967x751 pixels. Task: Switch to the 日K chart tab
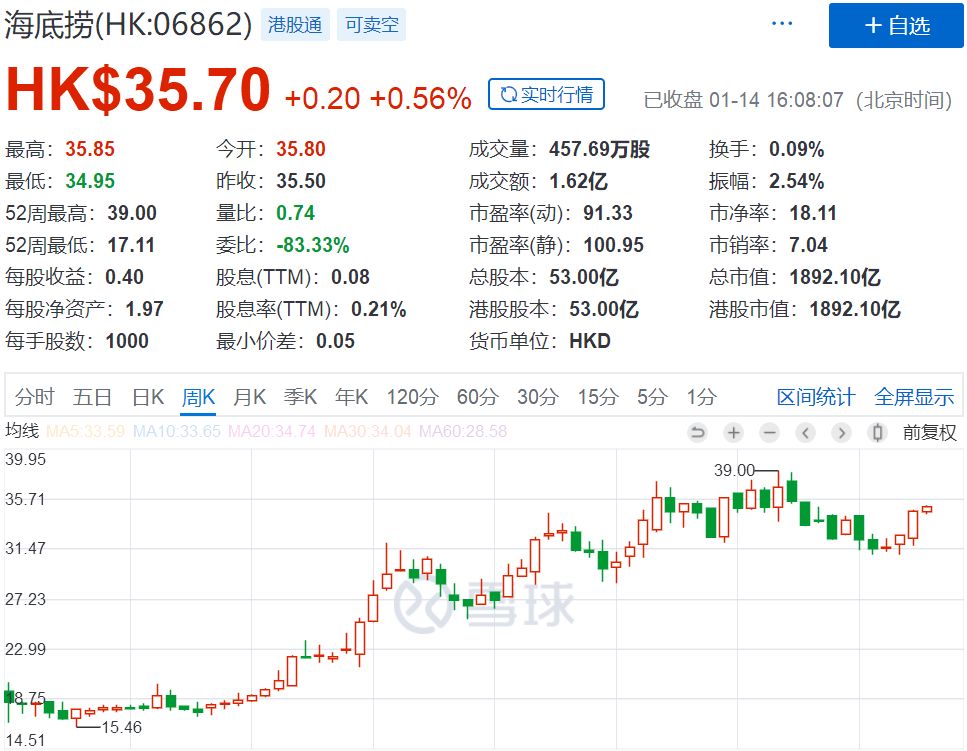click(148, 396)
